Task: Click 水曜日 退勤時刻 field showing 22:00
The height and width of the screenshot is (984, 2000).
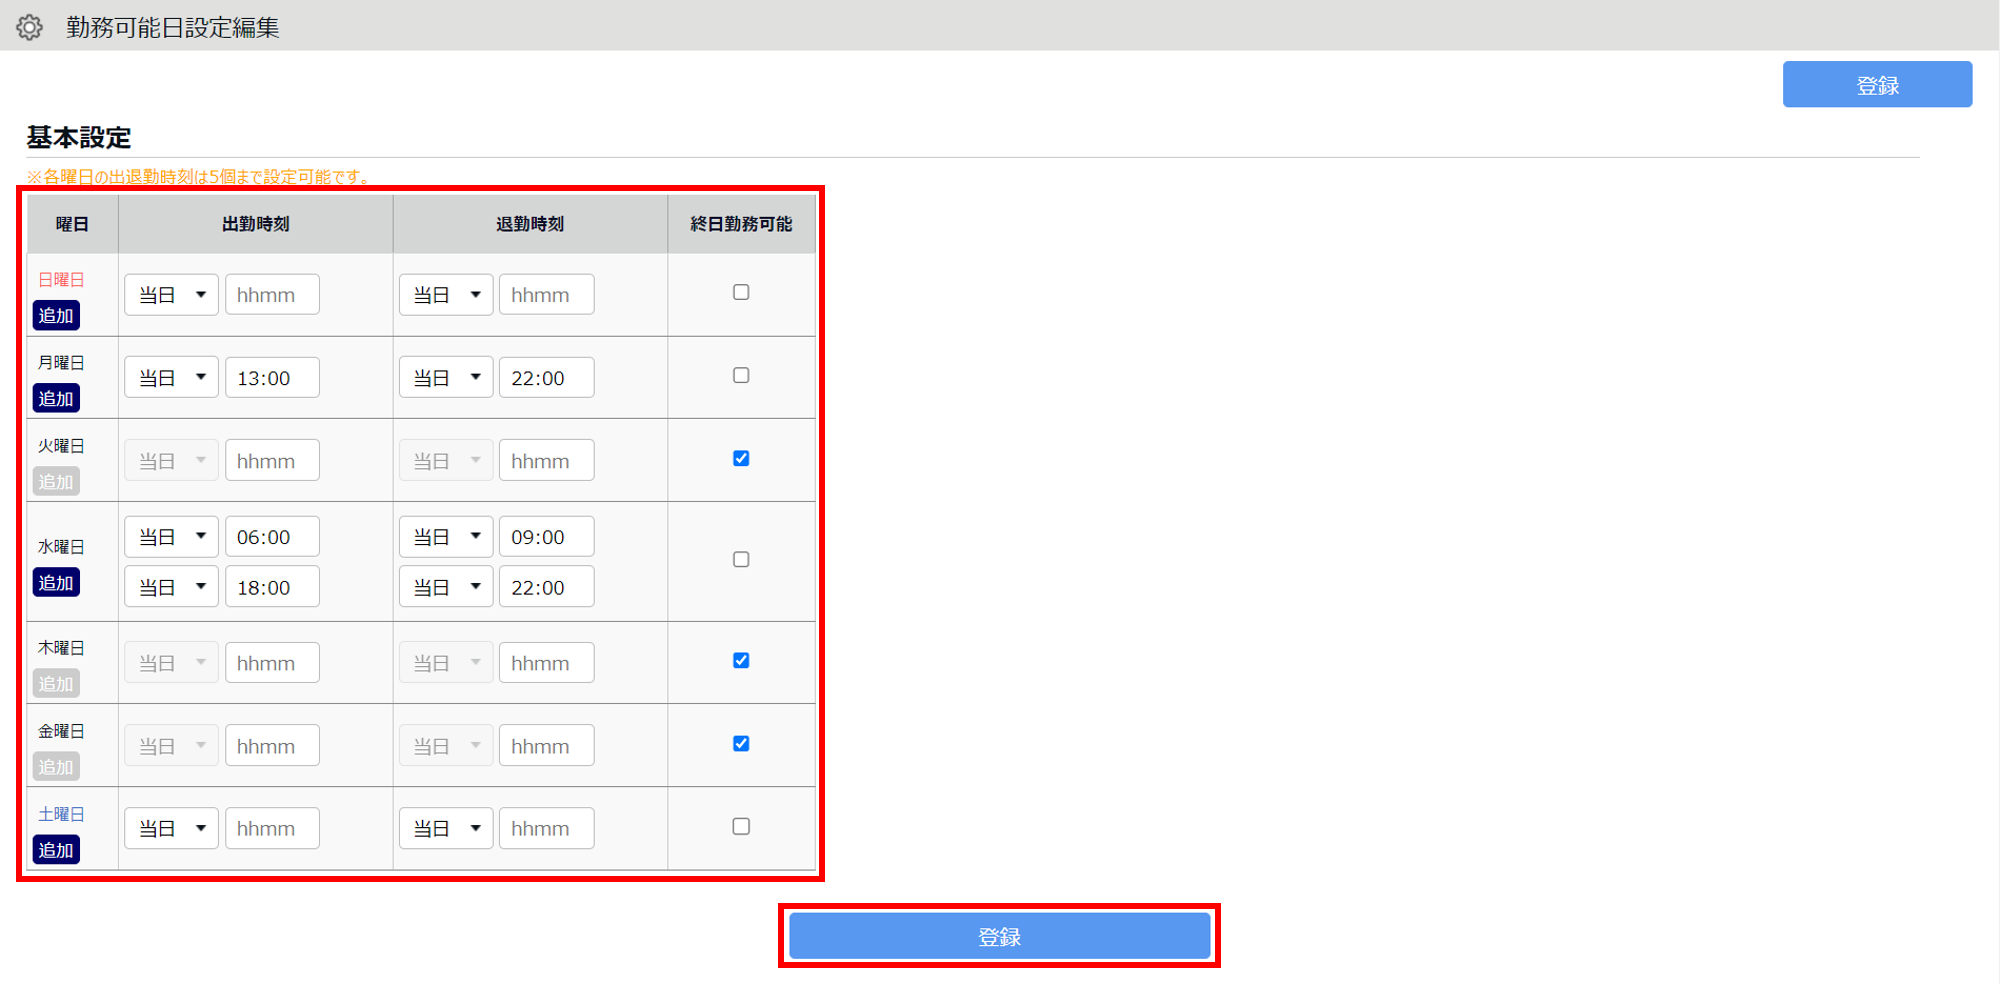Action: (547, 587)
